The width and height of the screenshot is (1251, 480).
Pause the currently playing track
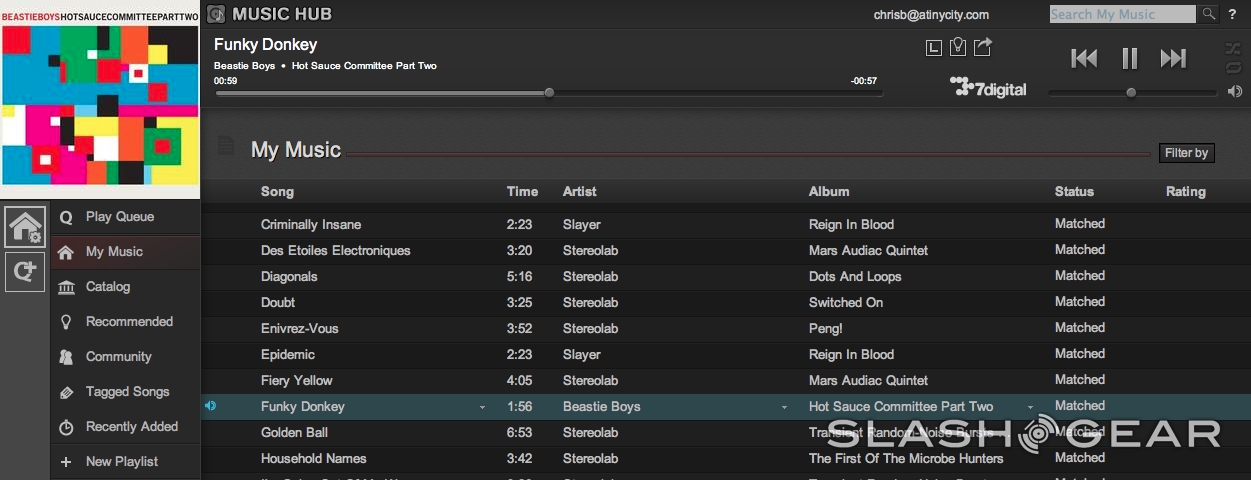(x=1129, y=59)
